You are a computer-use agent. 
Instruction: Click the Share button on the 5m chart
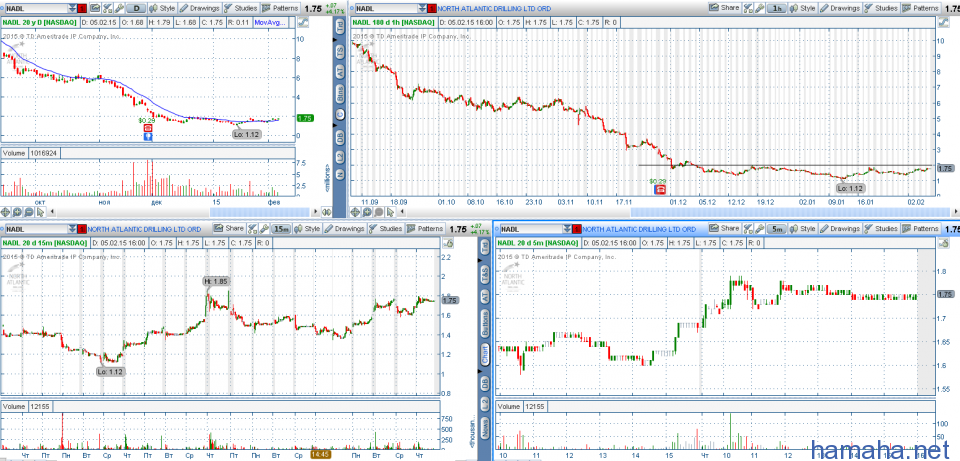(x=724, y=228)
